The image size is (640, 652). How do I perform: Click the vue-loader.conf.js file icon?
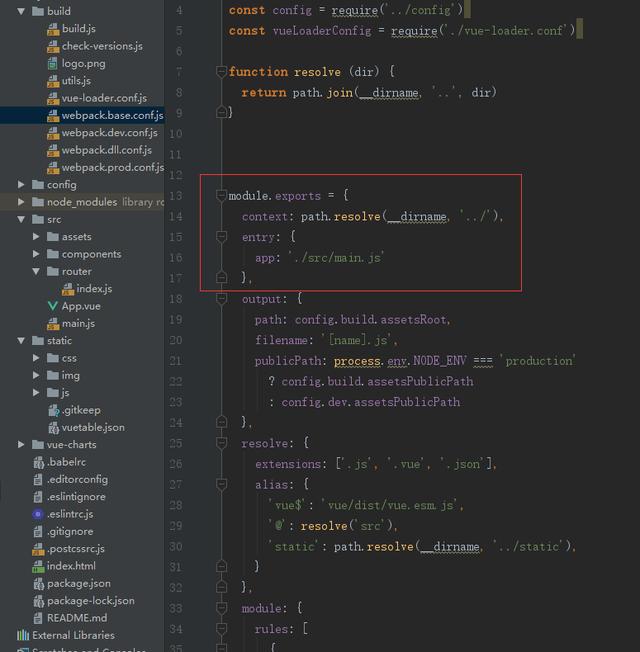pos(53,99)
